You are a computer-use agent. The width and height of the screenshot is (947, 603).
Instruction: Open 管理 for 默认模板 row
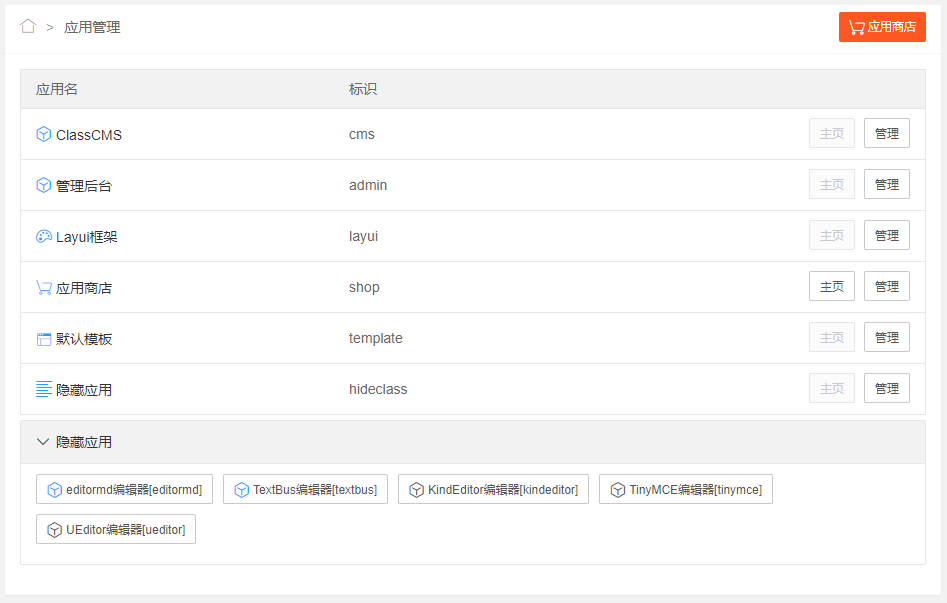tap(887, 337)
